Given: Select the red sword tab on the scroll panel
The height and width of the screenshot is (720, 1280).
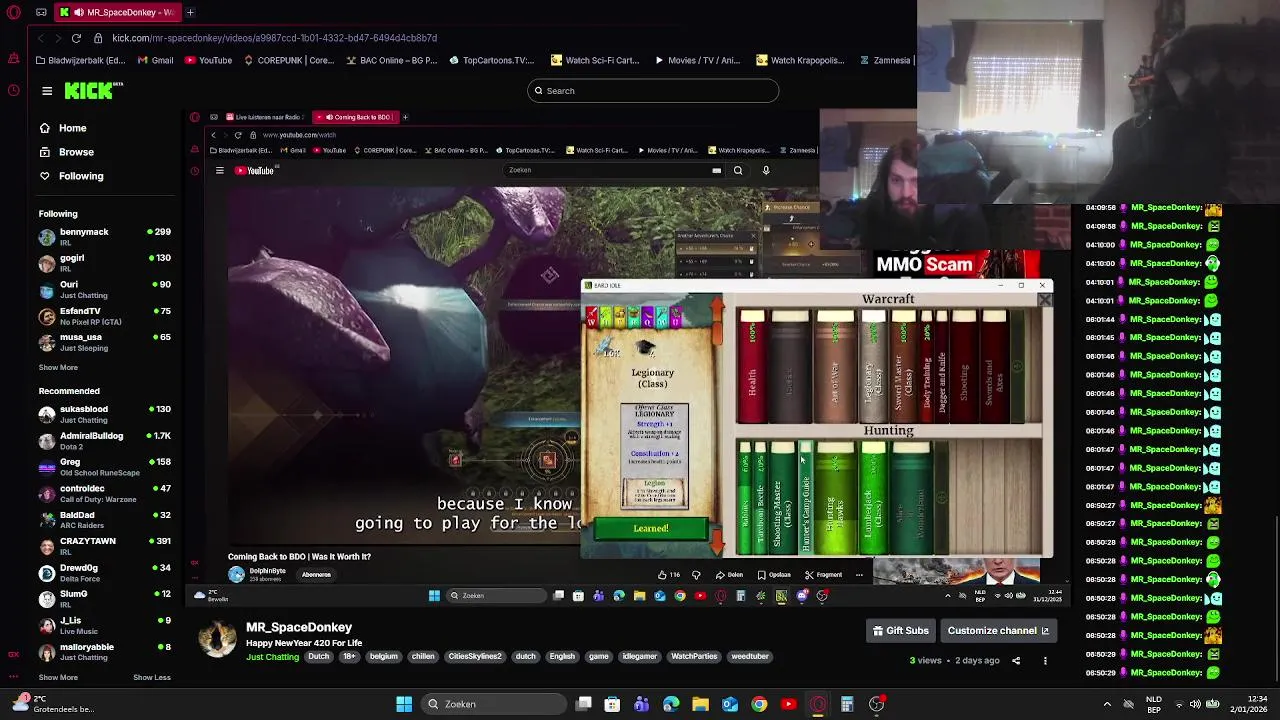Looking at the screenshot, I should coord(591,318).
